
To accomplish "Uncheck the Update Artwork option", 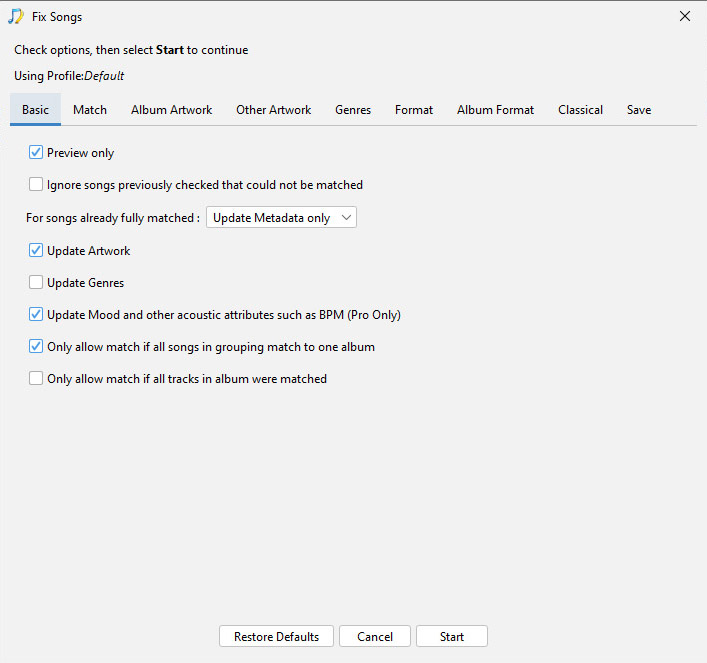I will click(36, 250).
